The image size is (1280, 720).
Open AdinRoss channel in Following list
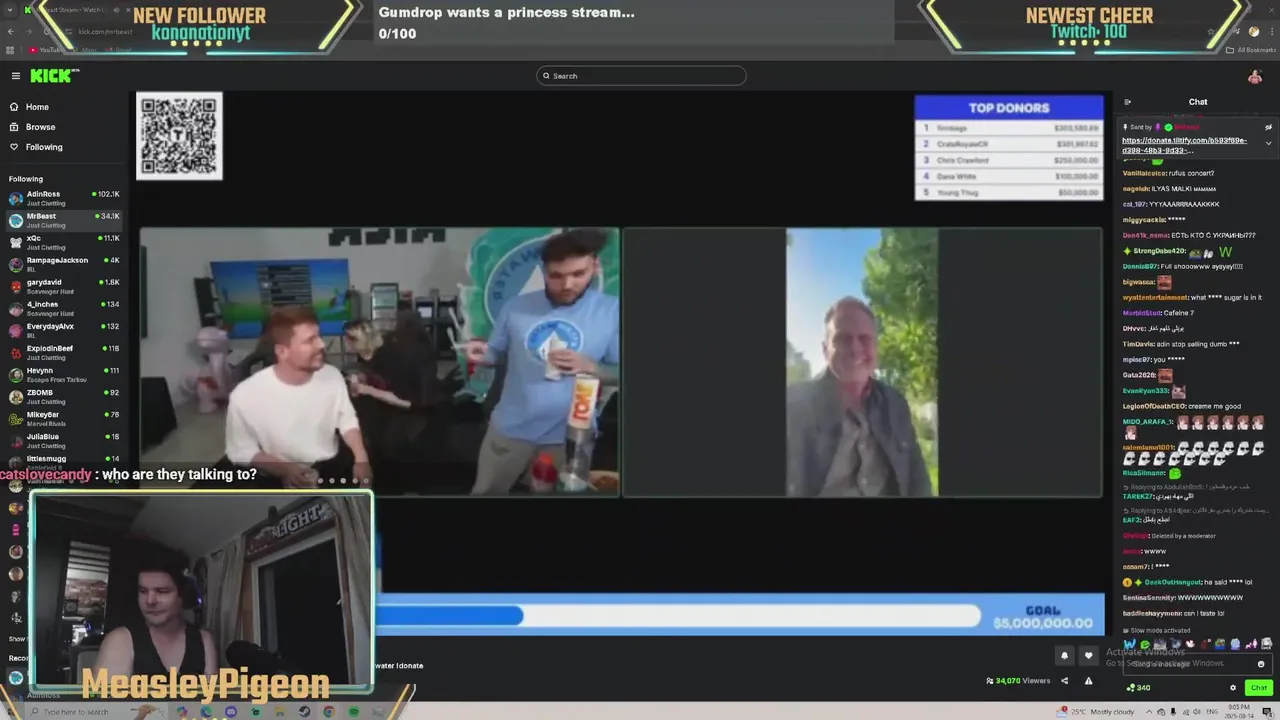pos(64,198)
